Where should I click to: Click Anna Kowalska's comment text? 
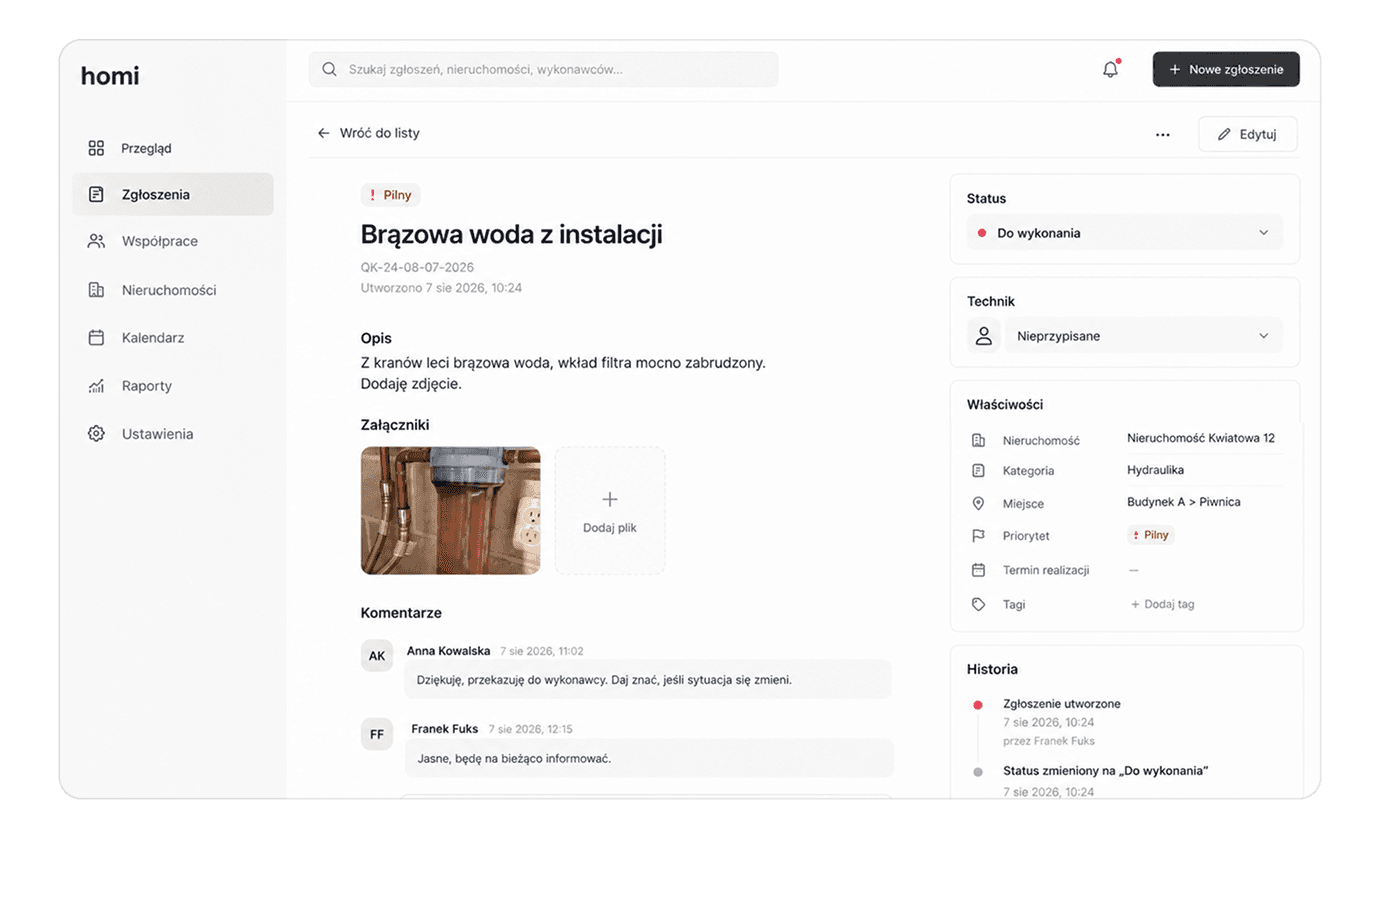[604, 680]
